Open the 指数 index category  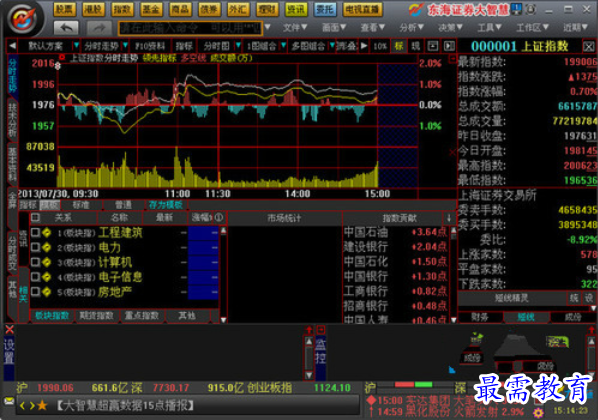[122, 9]
